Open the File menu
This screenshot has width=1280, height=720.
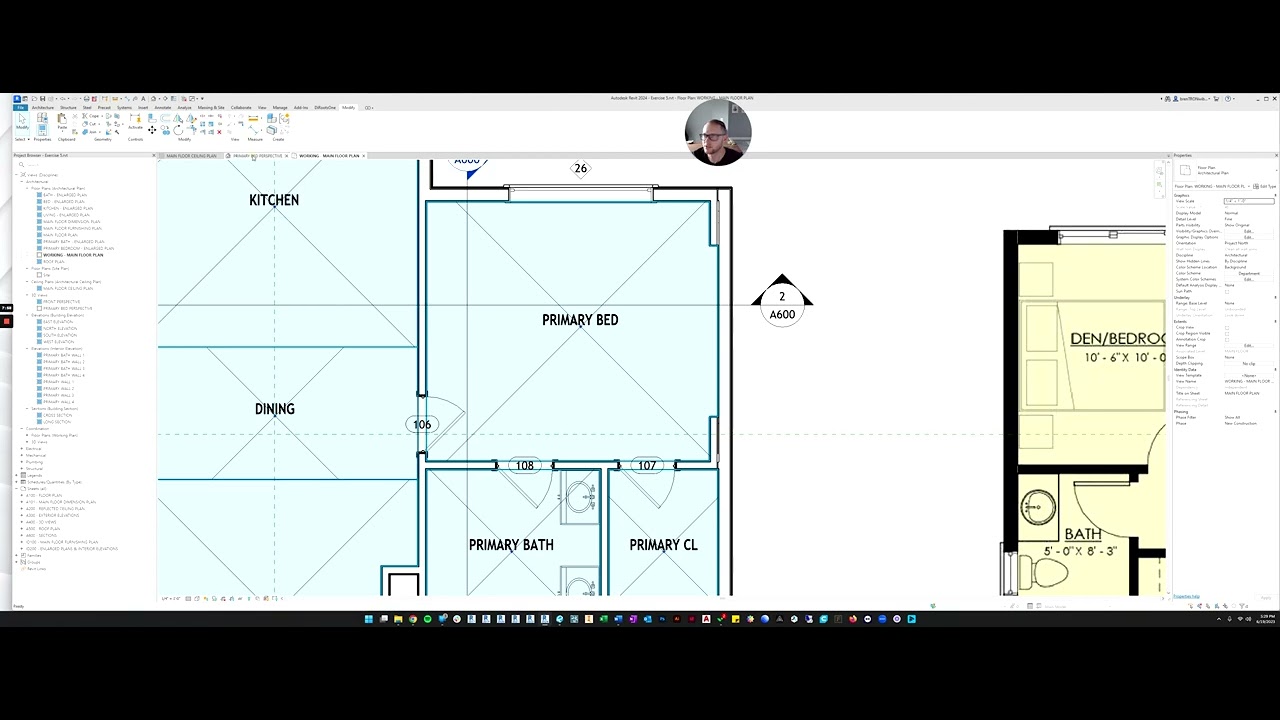click(x=20, y=107)
